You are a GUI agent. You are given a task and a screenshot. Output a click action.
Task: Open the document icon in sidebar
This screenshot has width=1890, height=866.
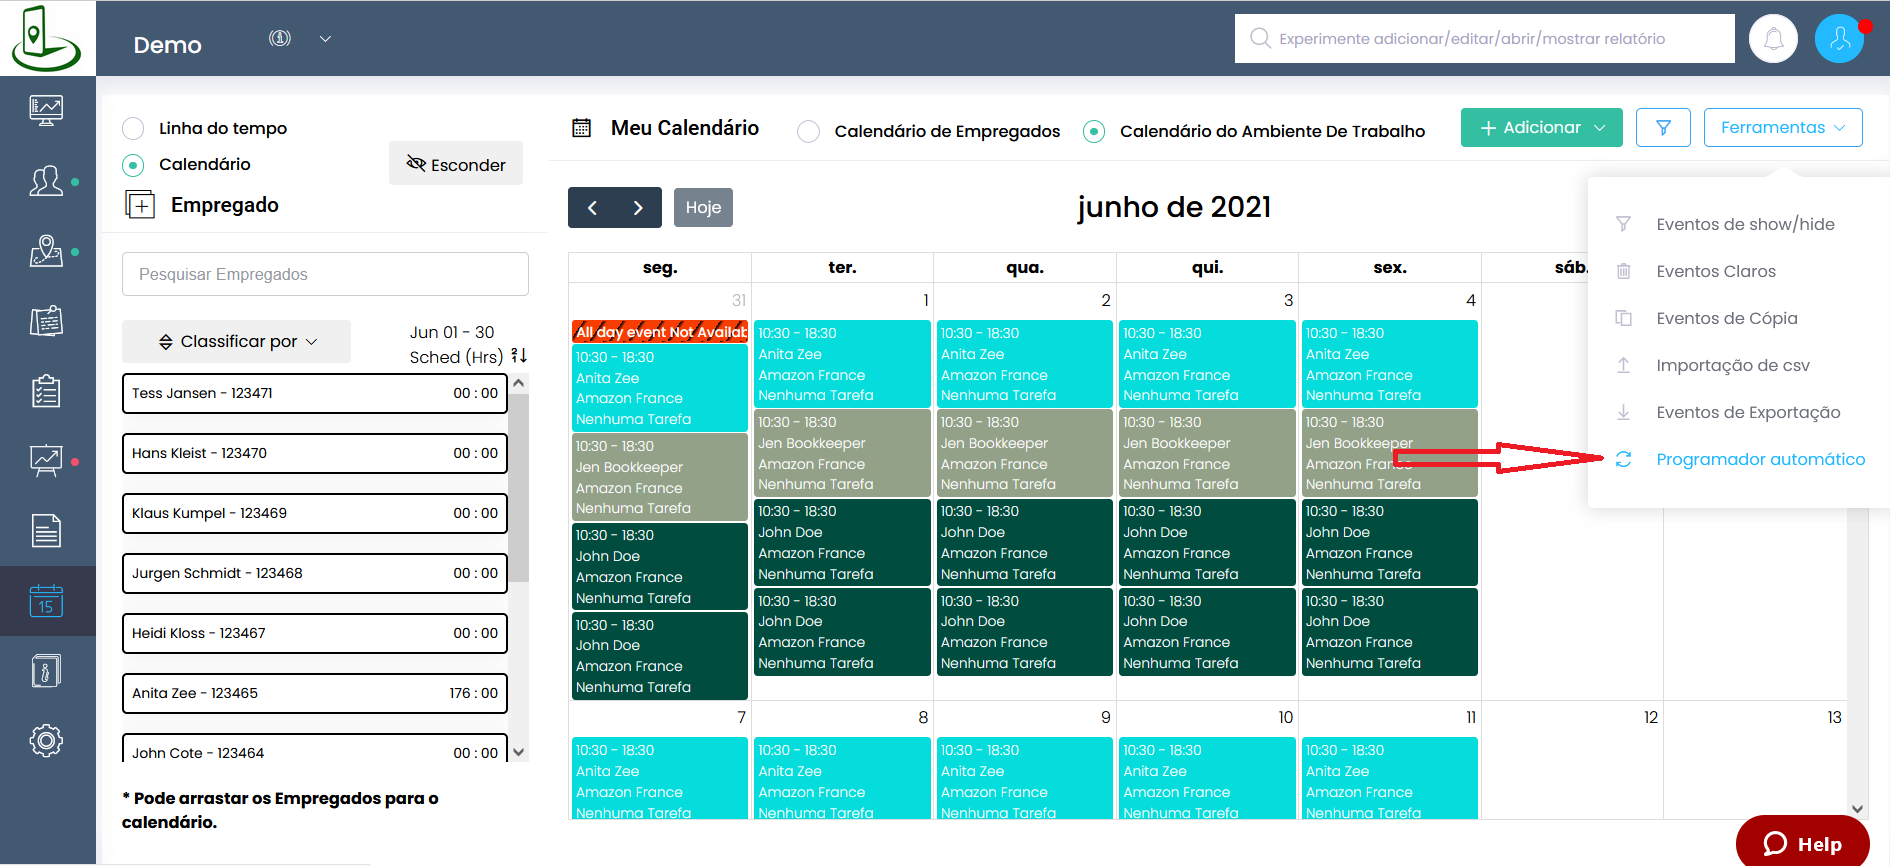click(x=46, y=531)
